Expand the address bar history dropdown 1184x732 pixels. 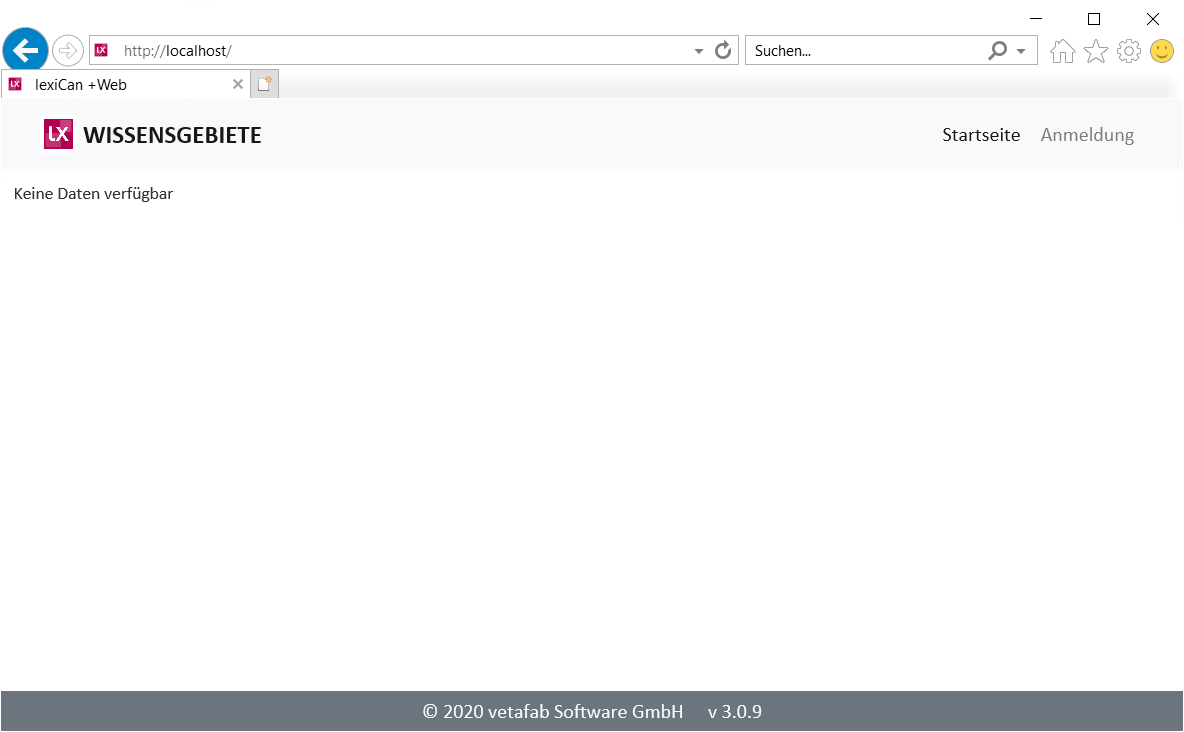click(x=699, y=51)
